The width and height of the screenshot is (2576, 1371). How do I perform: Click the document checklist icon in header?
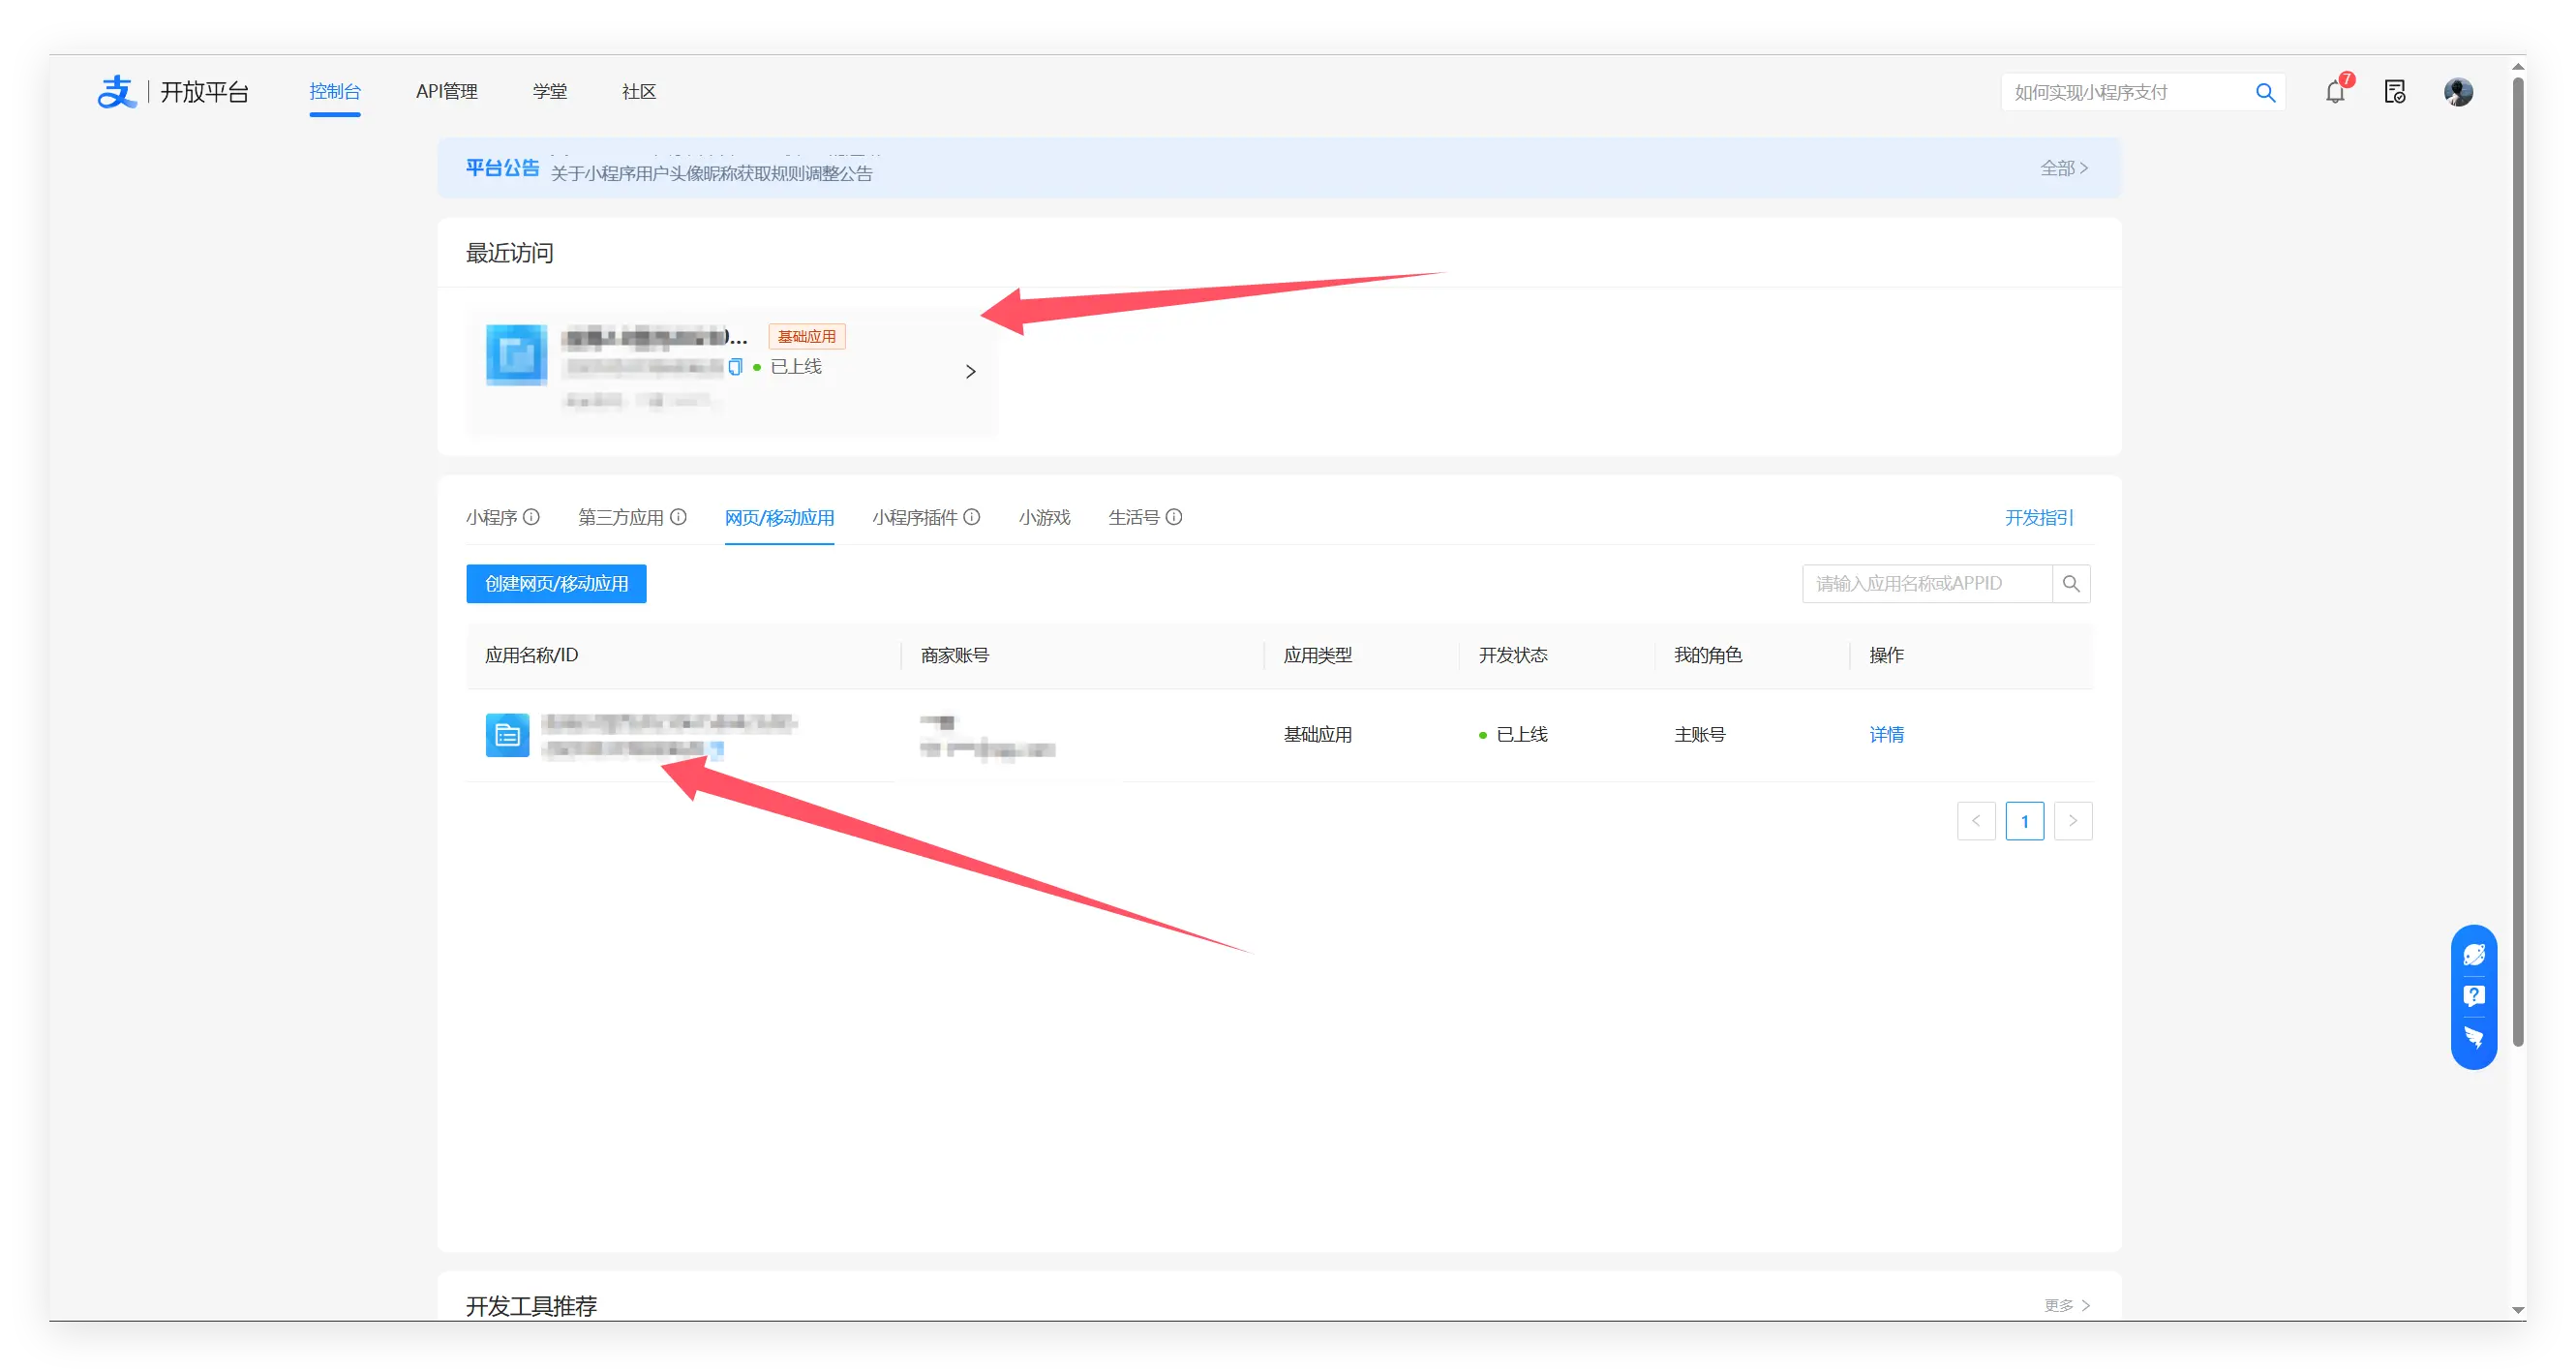click(2394, 92)
